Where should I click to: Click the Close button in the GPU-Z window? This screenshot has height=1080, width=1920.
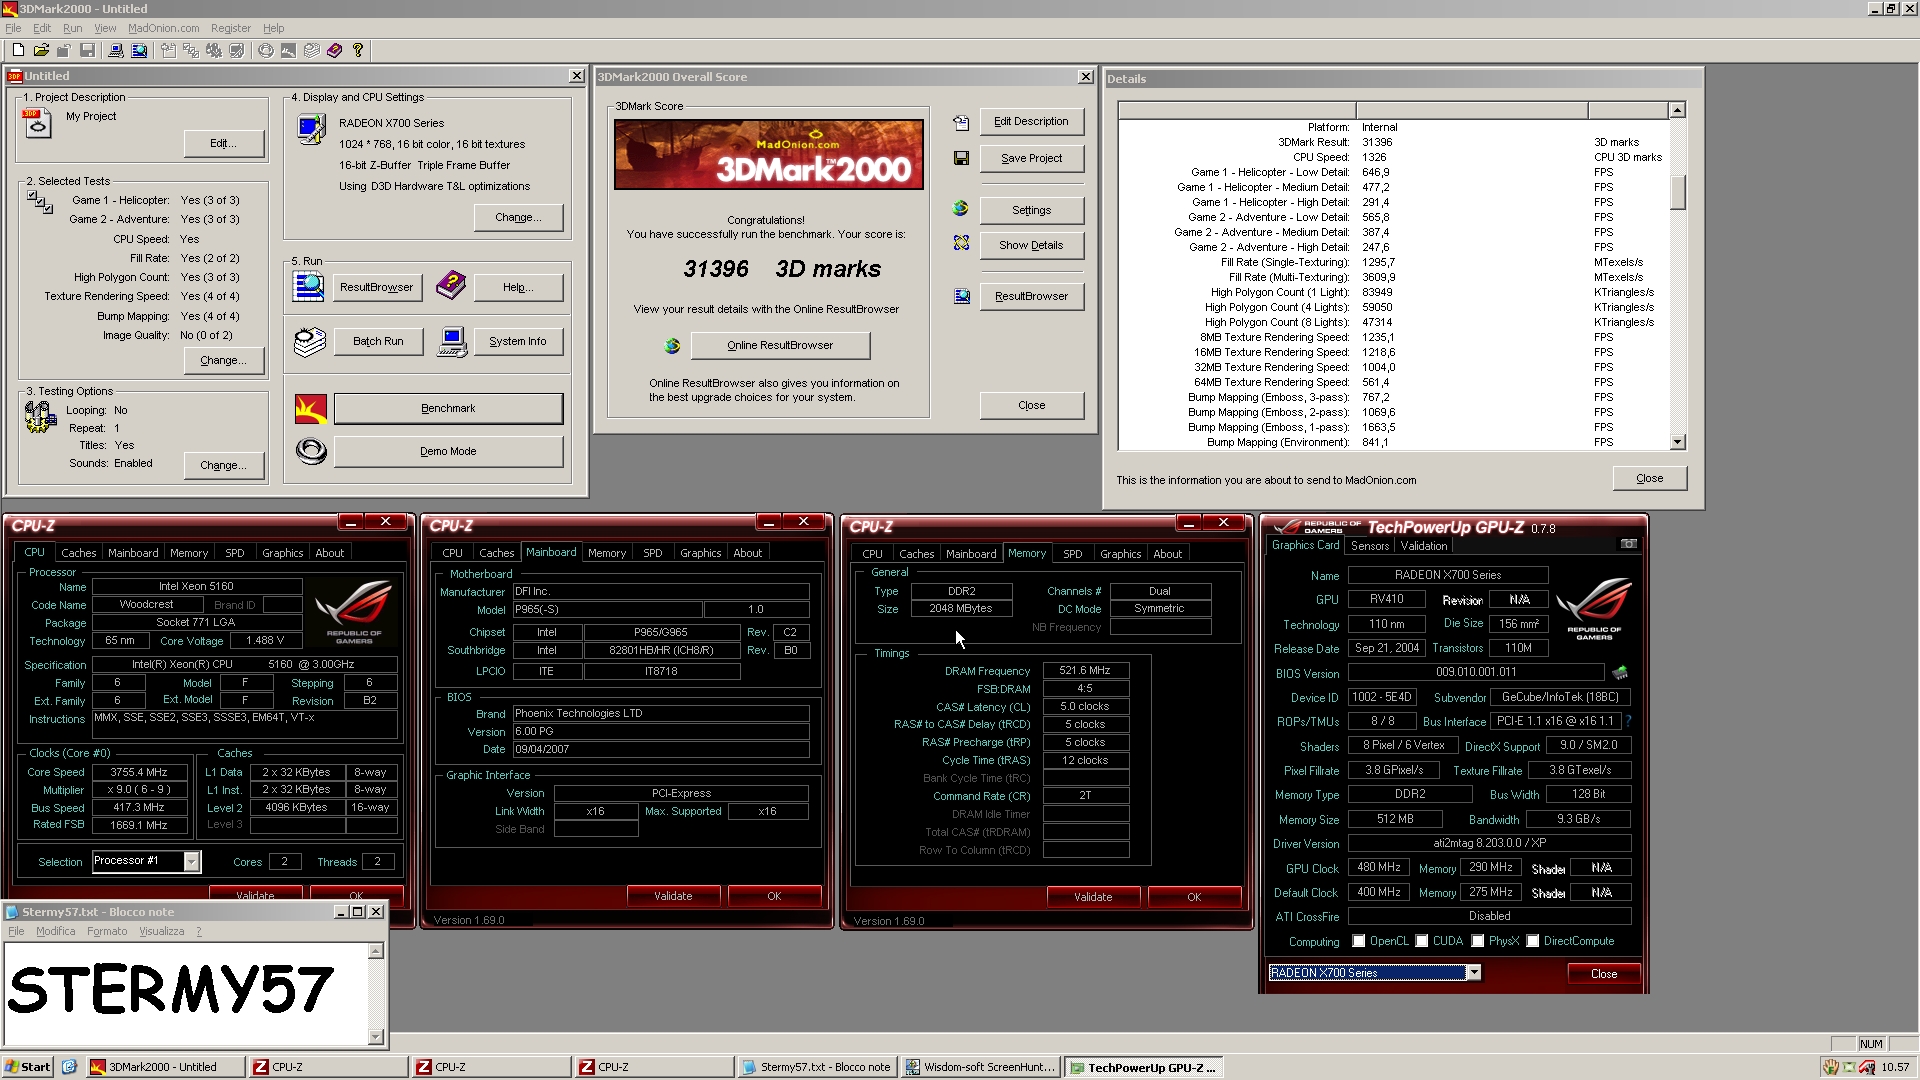click(x=1604, y=974)
